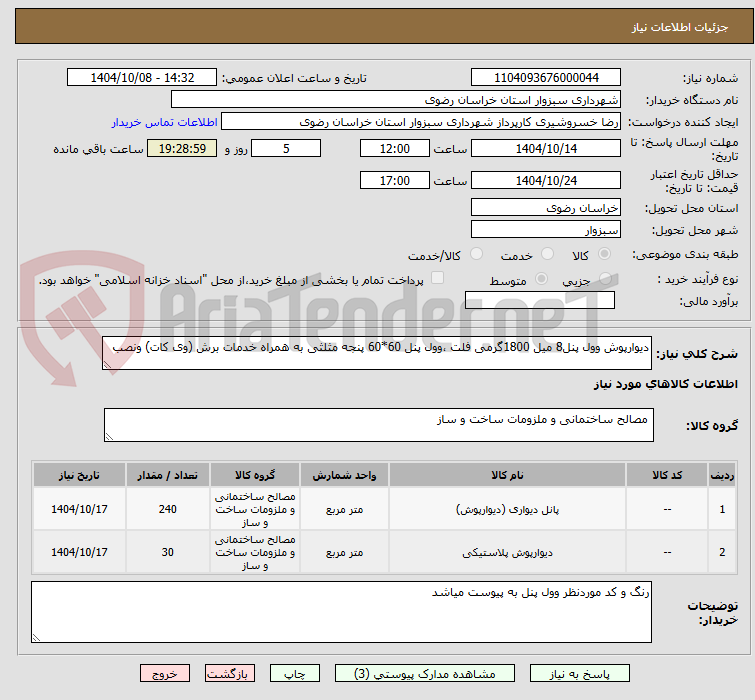Click the دیوارپوش پلاستیکی cell
This screenshot has height=700, width=755.
[x=507, y=552]
